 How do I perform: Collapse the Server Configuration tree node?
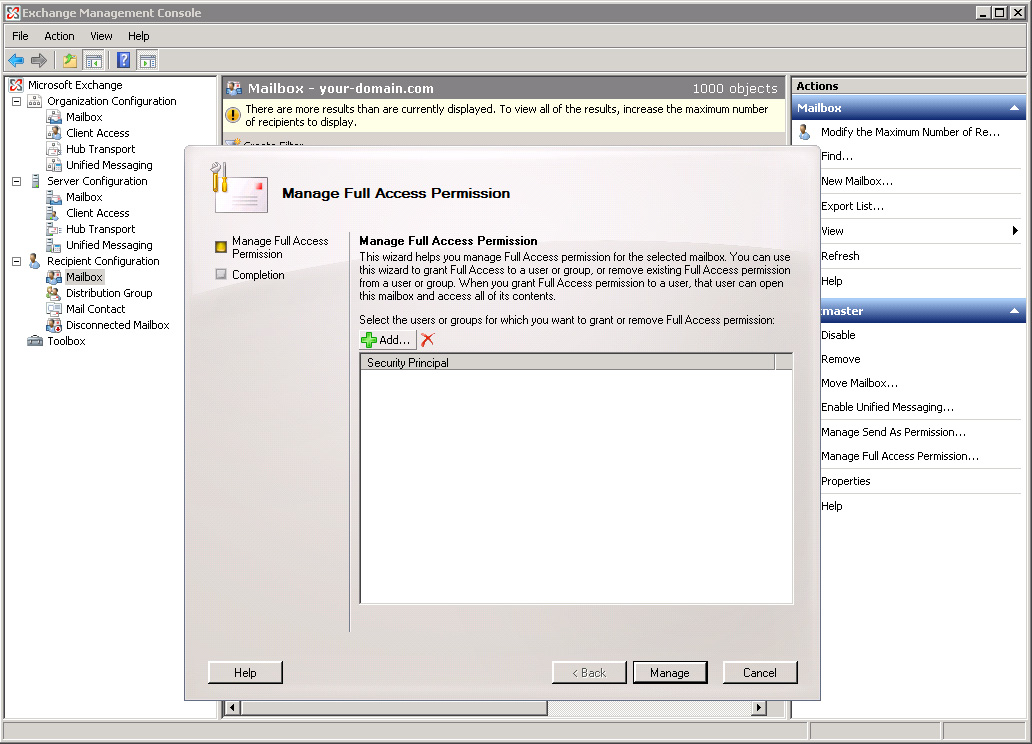[16, 181]
